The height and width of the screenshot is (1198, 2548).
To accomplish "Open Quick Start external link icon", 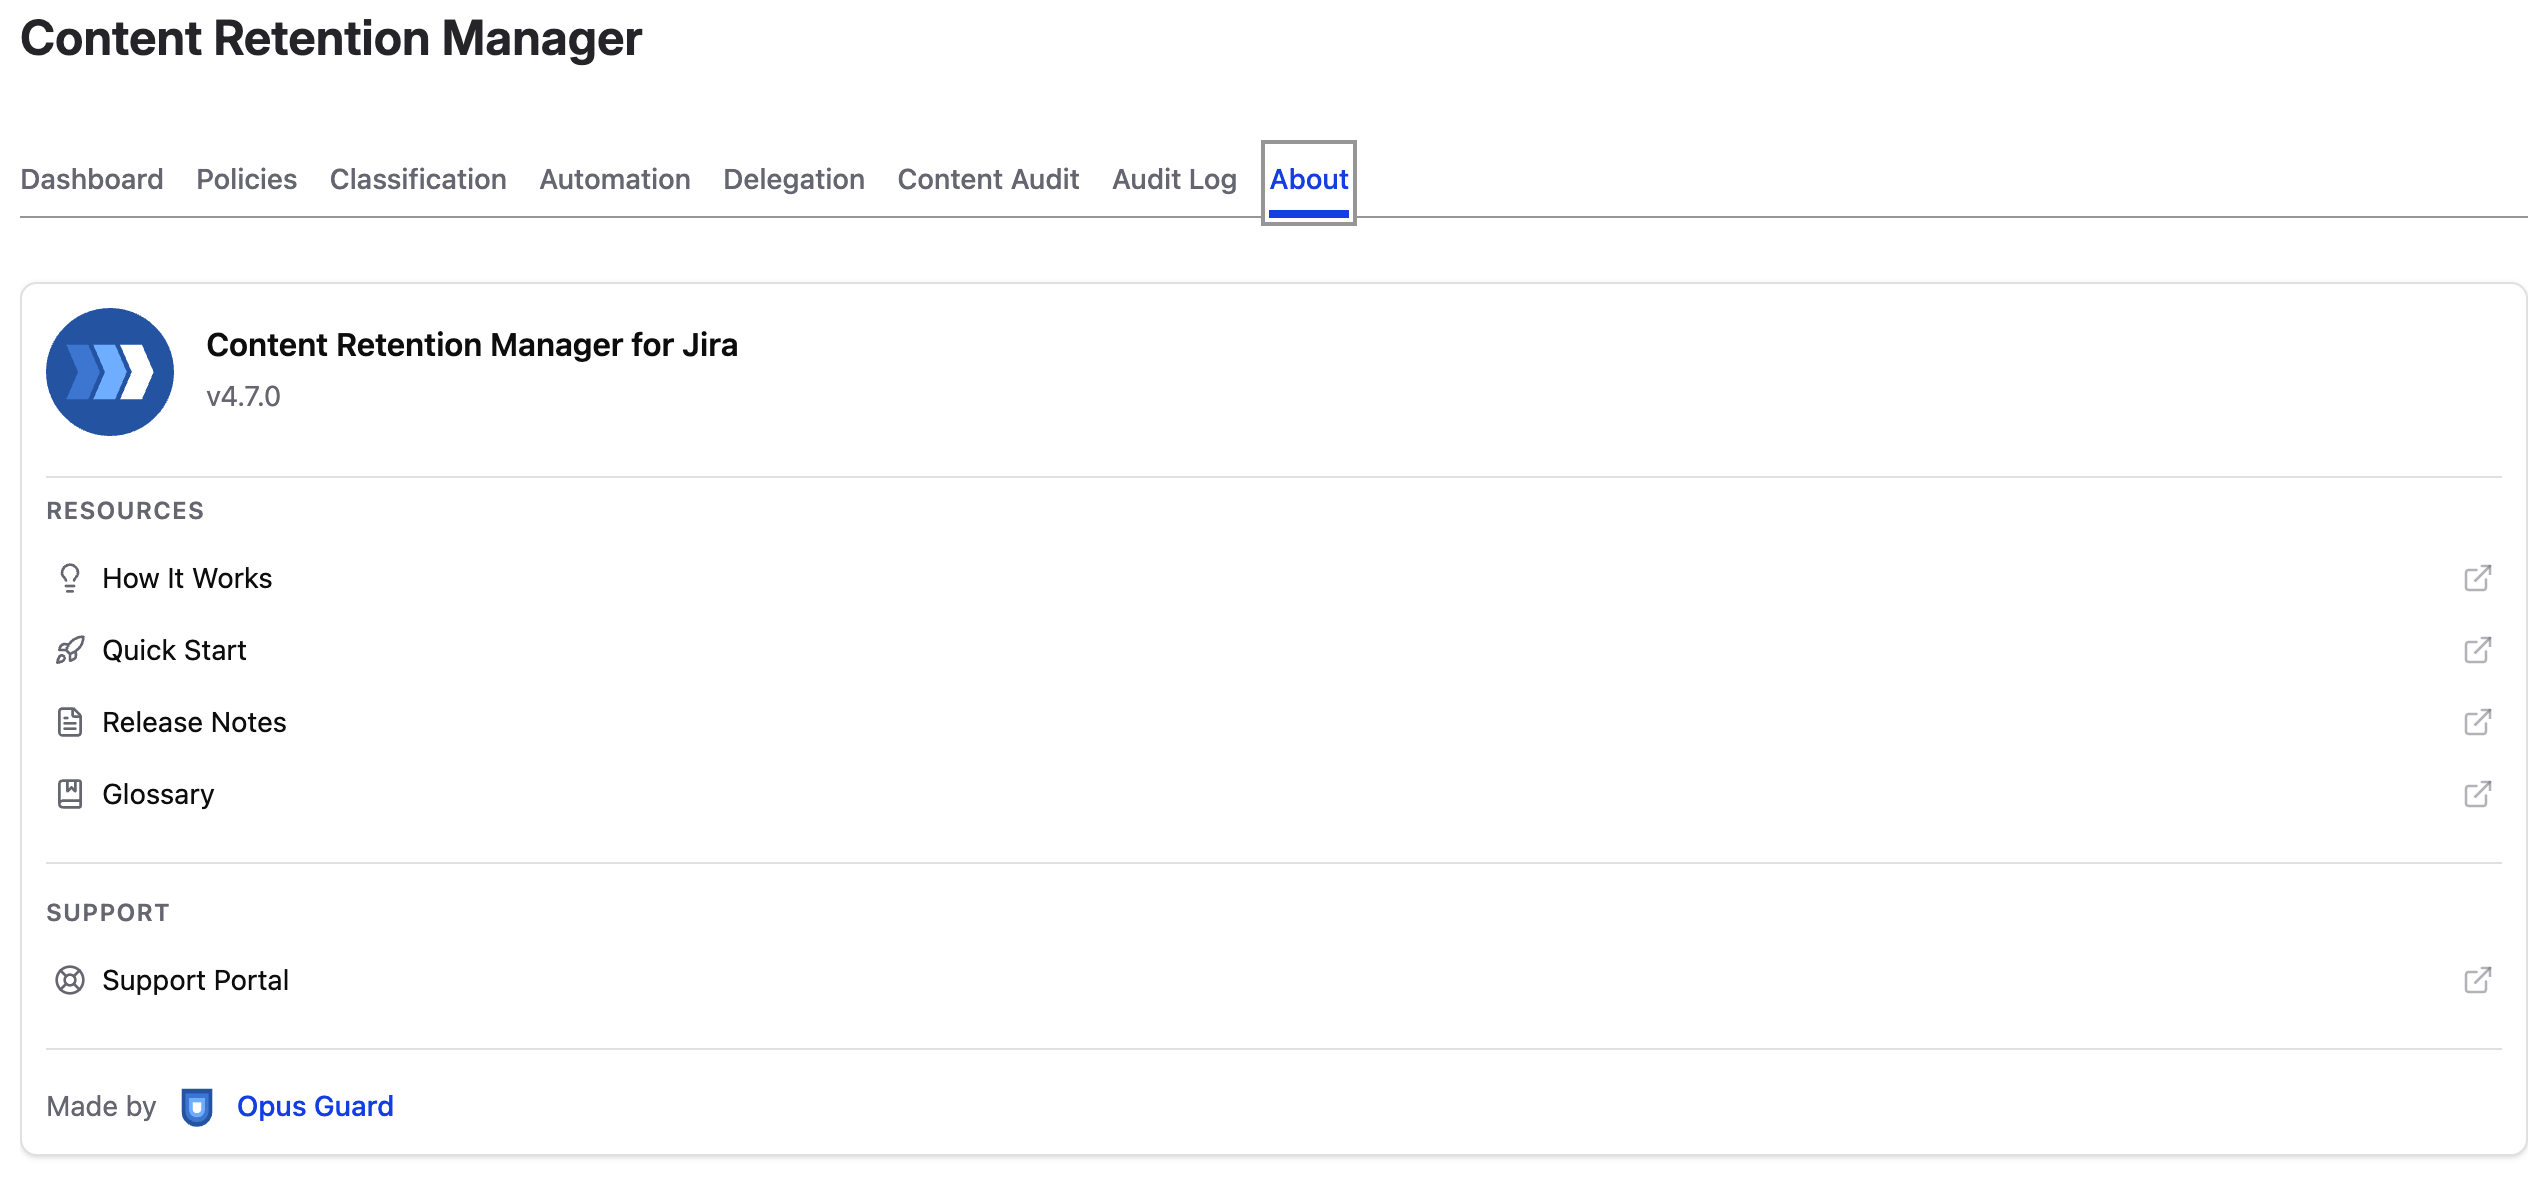I will pyautogui.click(x=2477, y=650).
